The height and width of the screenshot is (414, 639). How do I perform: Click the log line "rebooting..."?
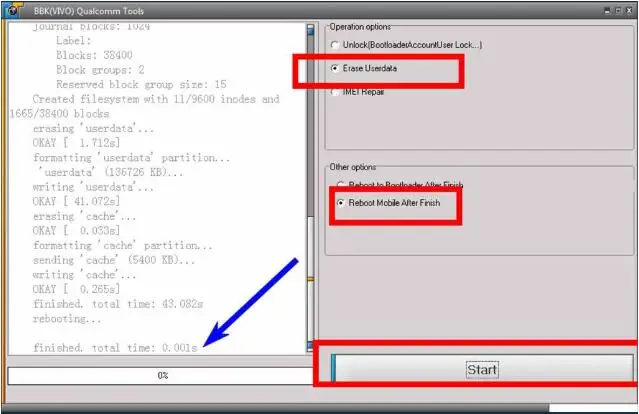pyautogui.click(x=67, y=319)
